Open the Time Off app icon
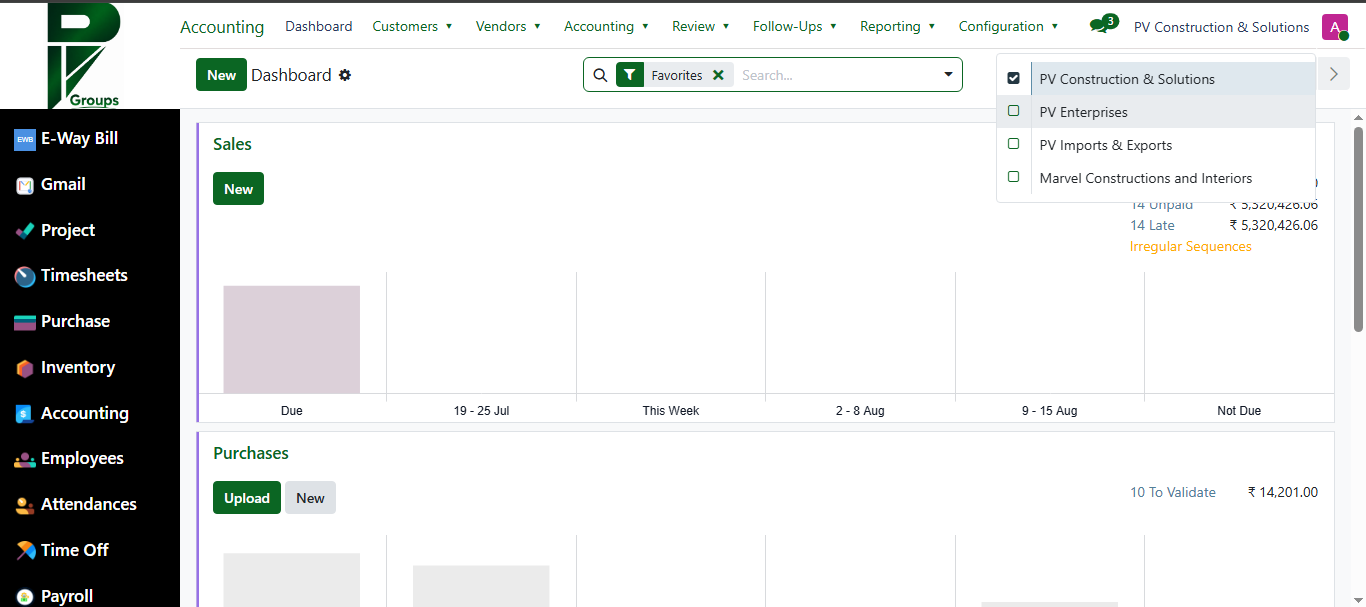 25,551
